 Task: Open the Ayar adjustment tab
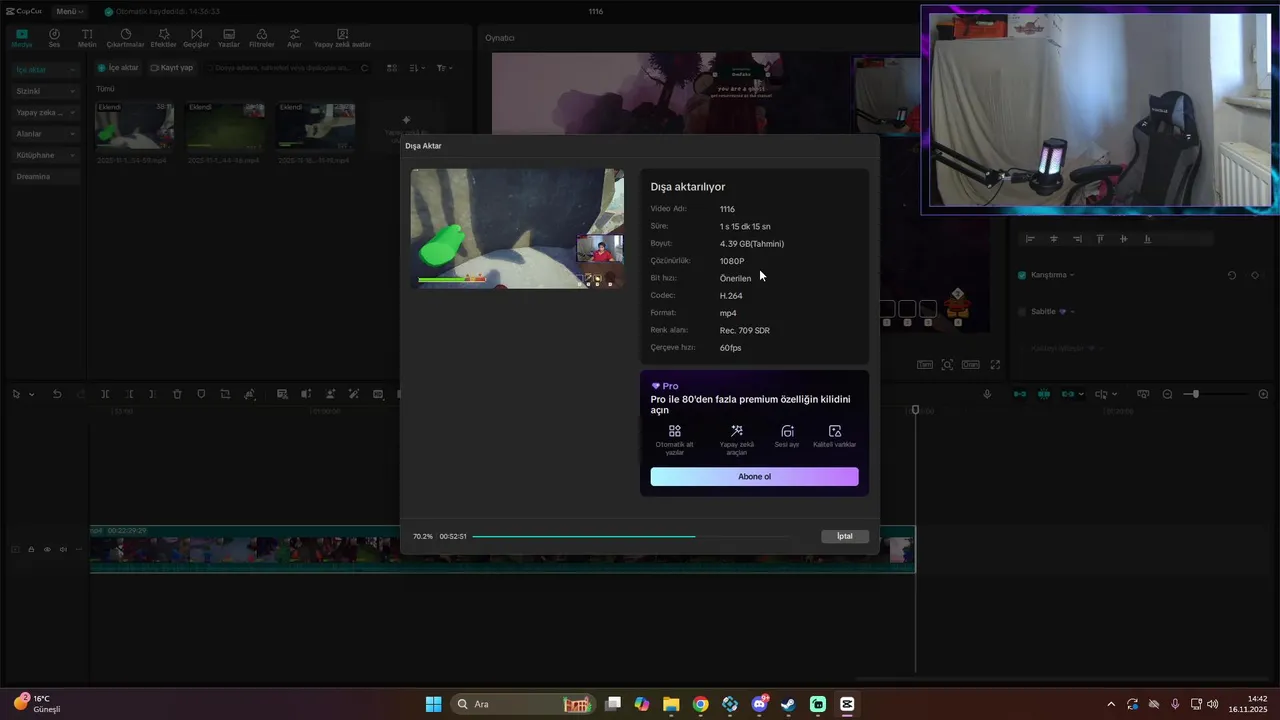click(x=294, y=38)
